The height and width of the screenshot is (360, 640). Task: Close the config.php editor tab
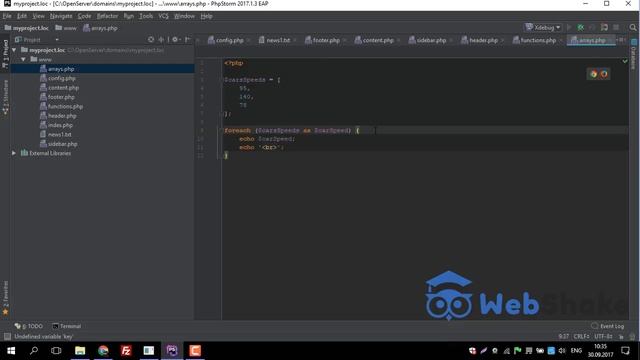248,40
